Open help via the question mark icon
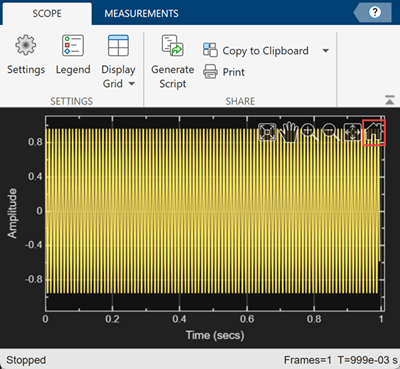Screen dimensions: 400x369 pyautogui.click(x=375, y=12)
